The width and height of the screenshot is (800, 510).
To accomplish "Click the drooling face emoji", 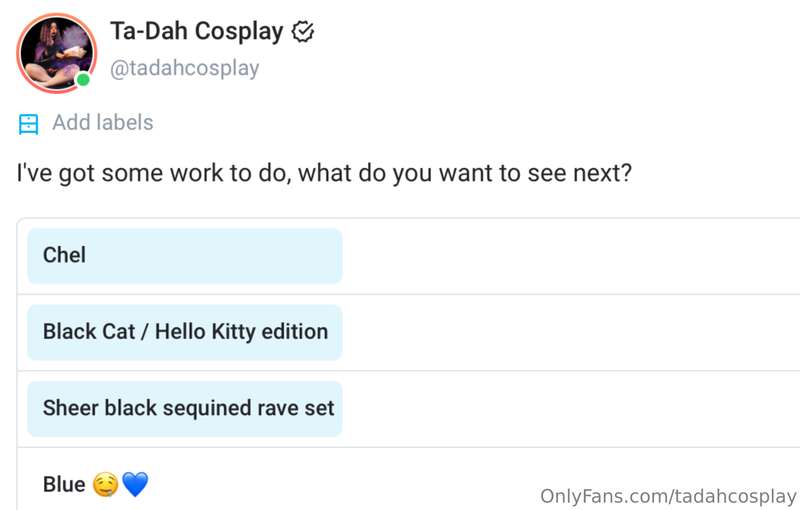I will [x=106, y=484].
